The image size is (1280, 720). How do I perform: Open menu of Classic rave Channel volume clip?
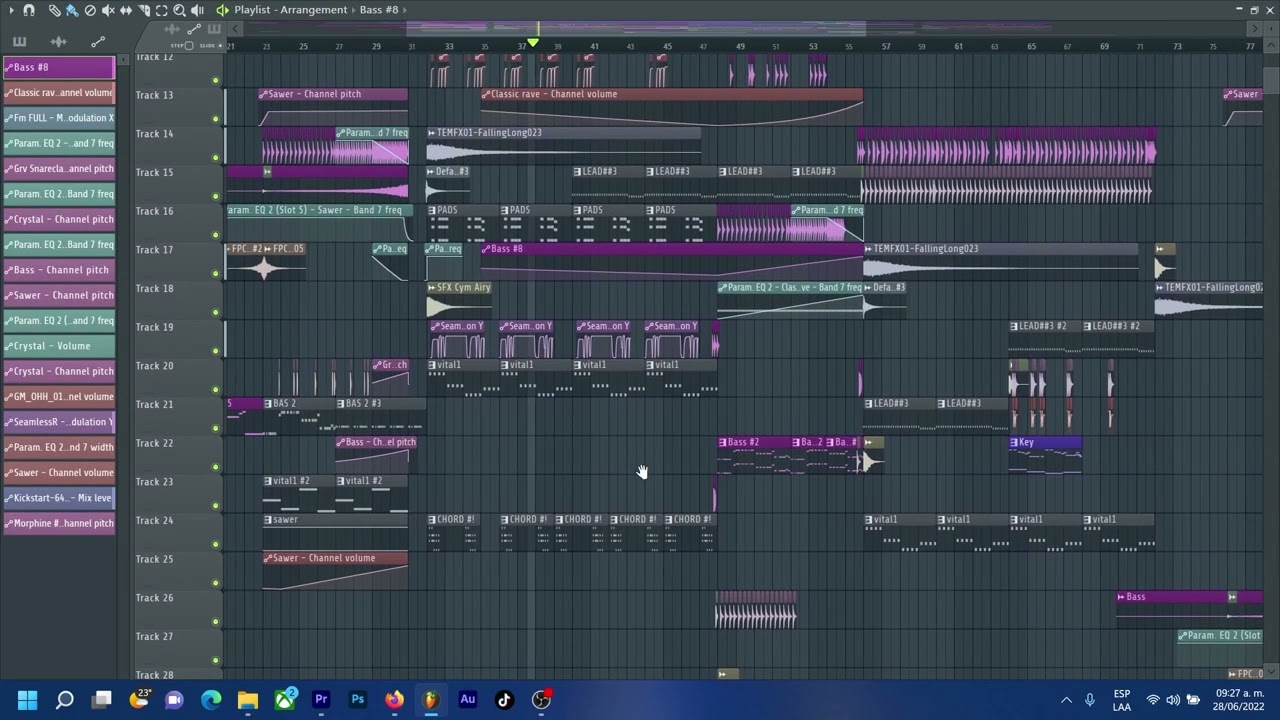coord(486,94)
